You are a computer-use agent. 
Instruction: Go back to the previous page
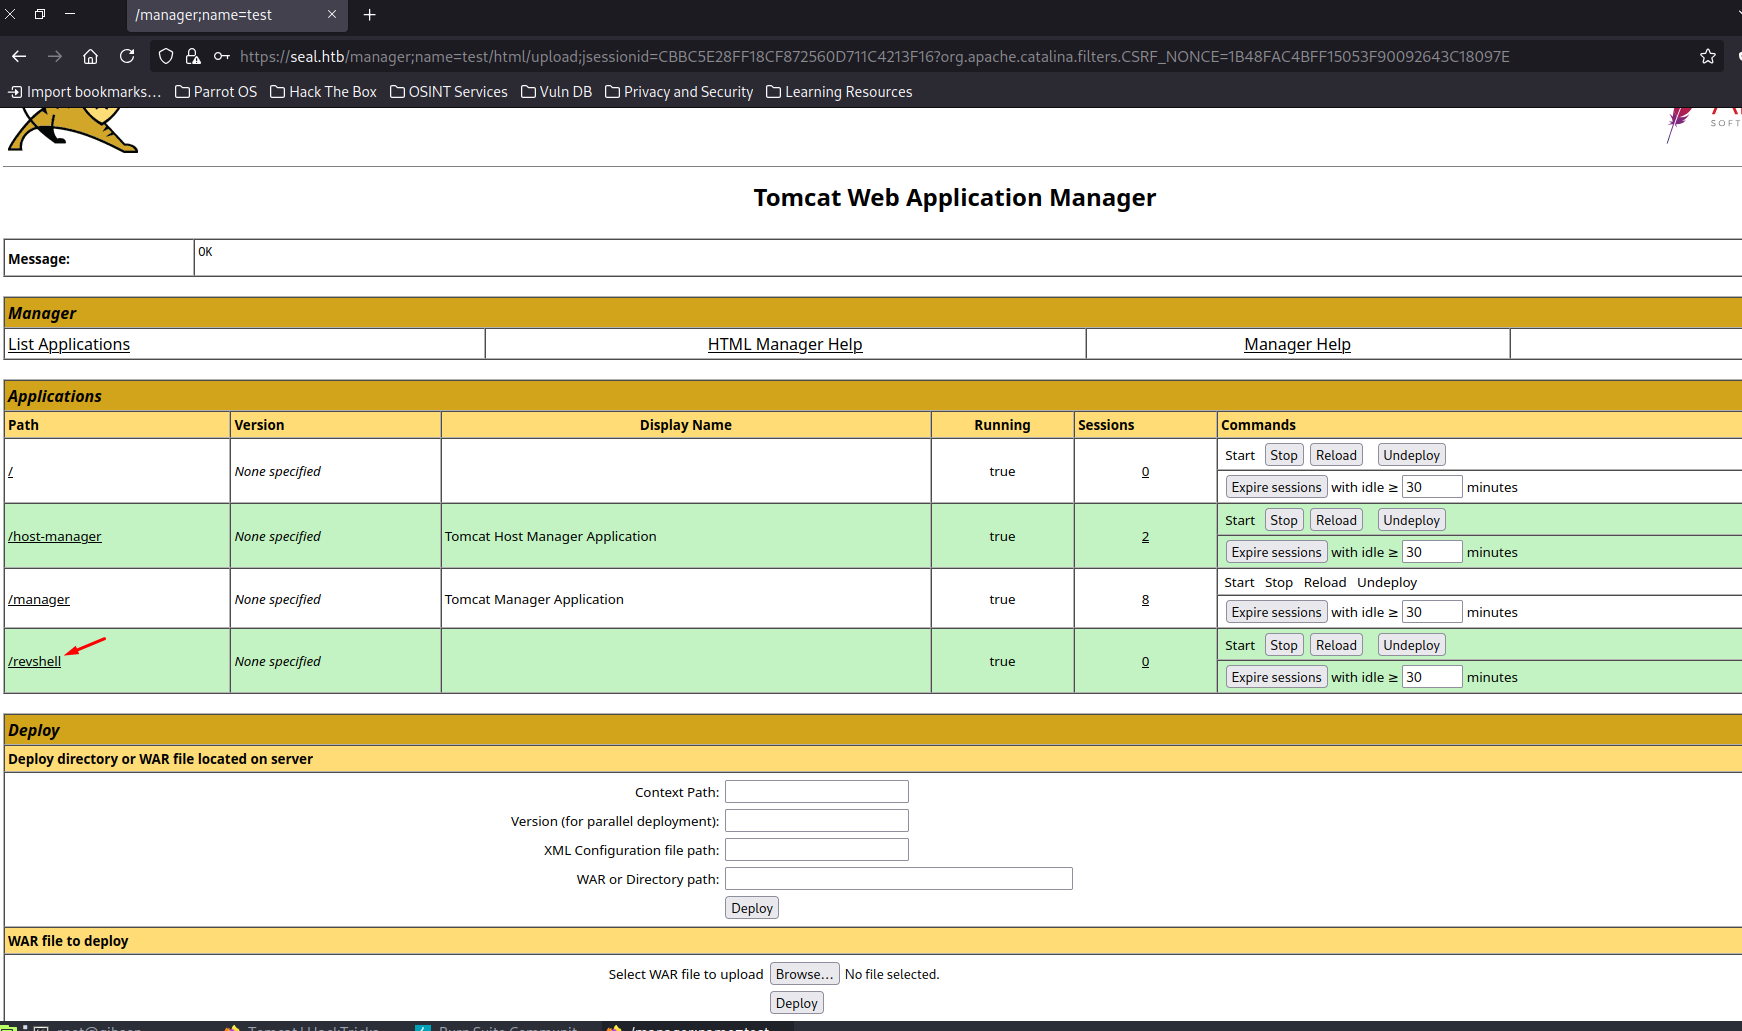(19, 57)
